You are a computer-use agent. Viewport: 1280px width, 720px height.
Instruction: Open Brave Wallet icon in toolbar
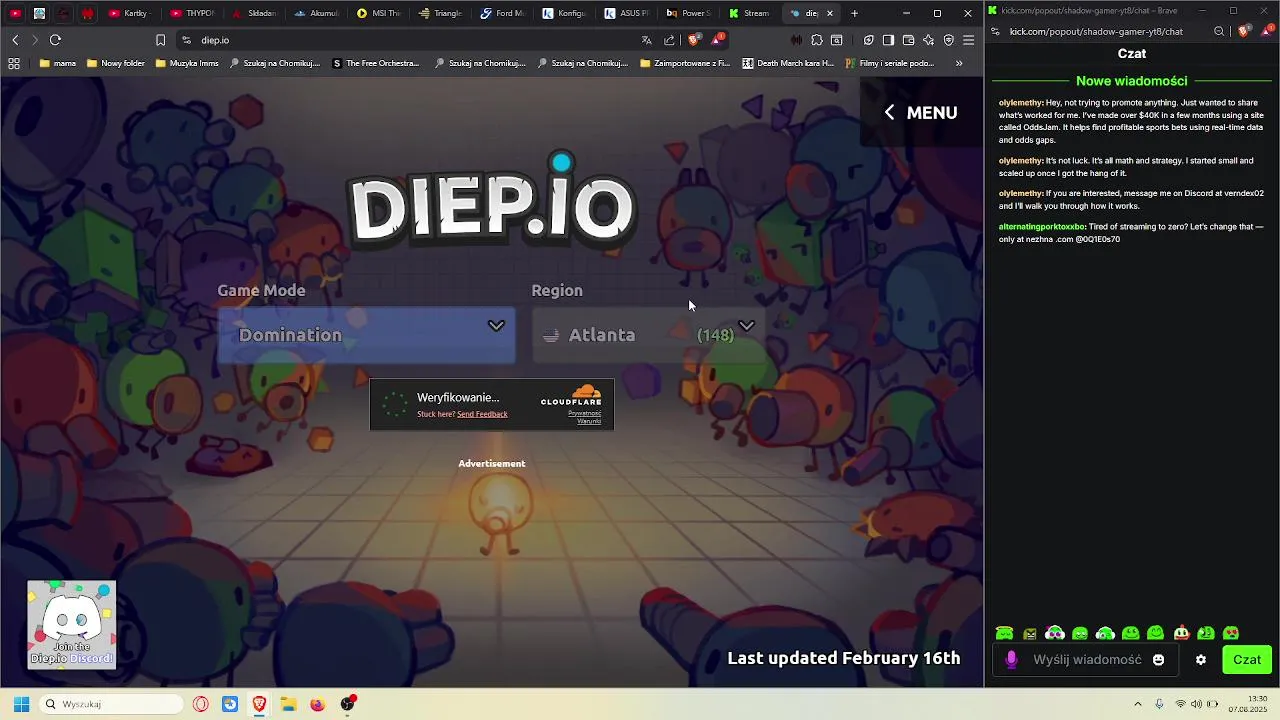(x=908, y=40)
